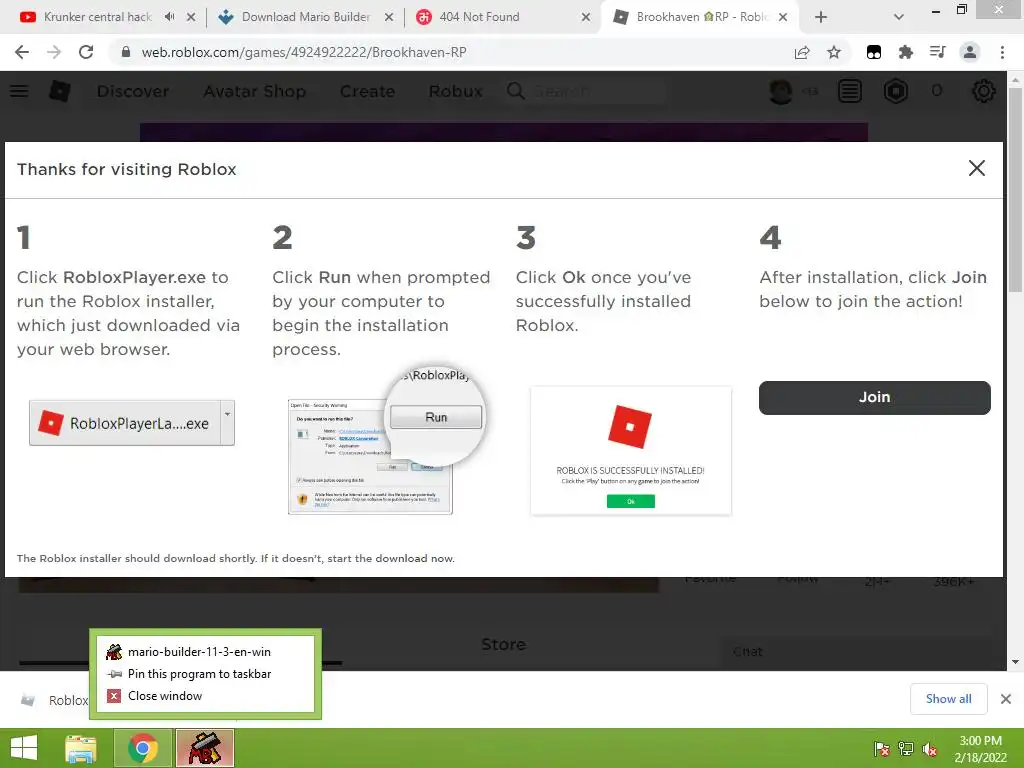This screenshot has height=768, width=1024.
Task: Share this page using the share icon
Action: [802, 52]
